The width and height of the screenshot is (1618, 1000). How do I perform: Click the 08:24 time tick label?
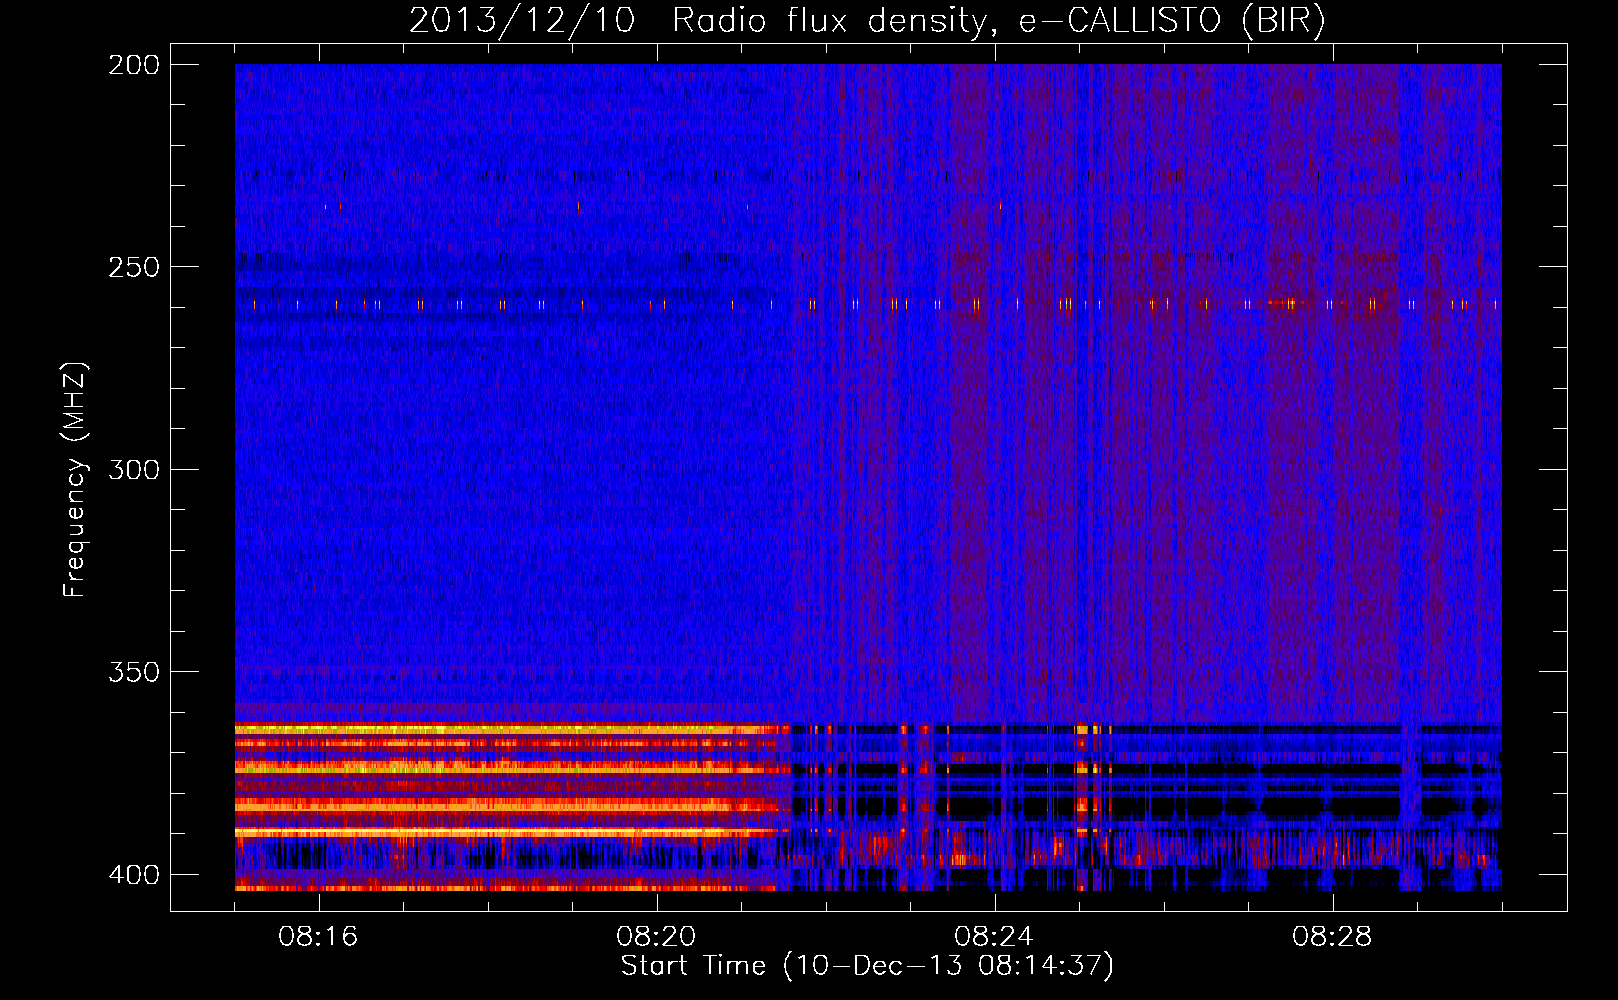tap(994, 937)
